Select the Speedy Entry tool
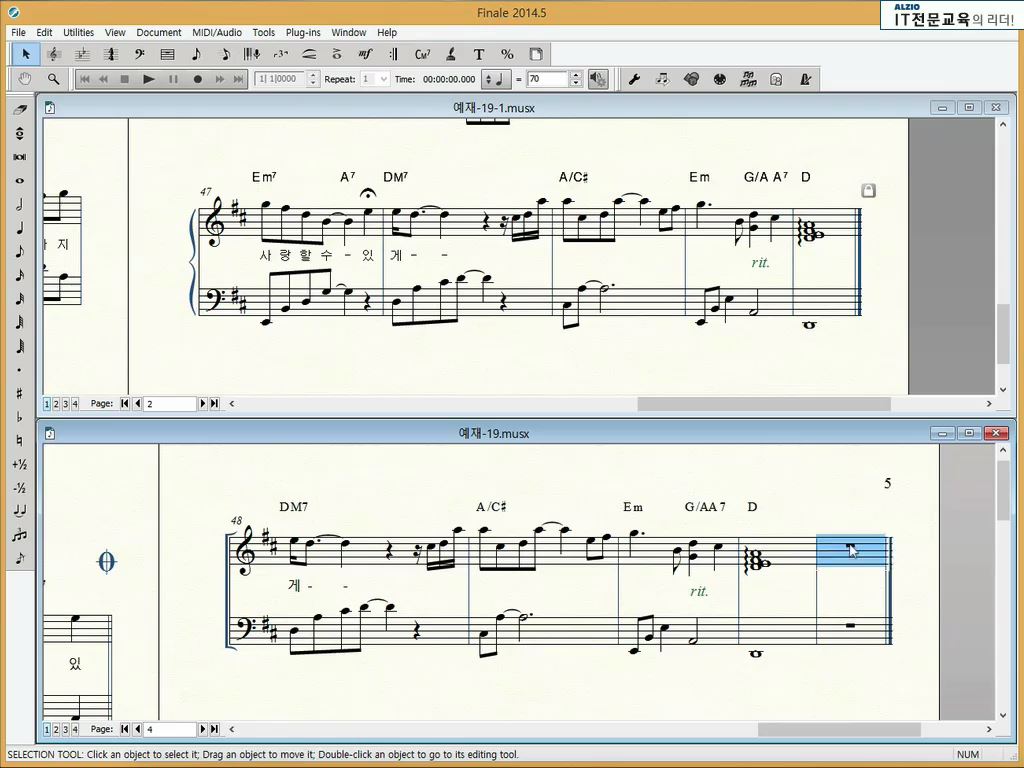The width and height of the screenshot is (1024, 768). 224,54
